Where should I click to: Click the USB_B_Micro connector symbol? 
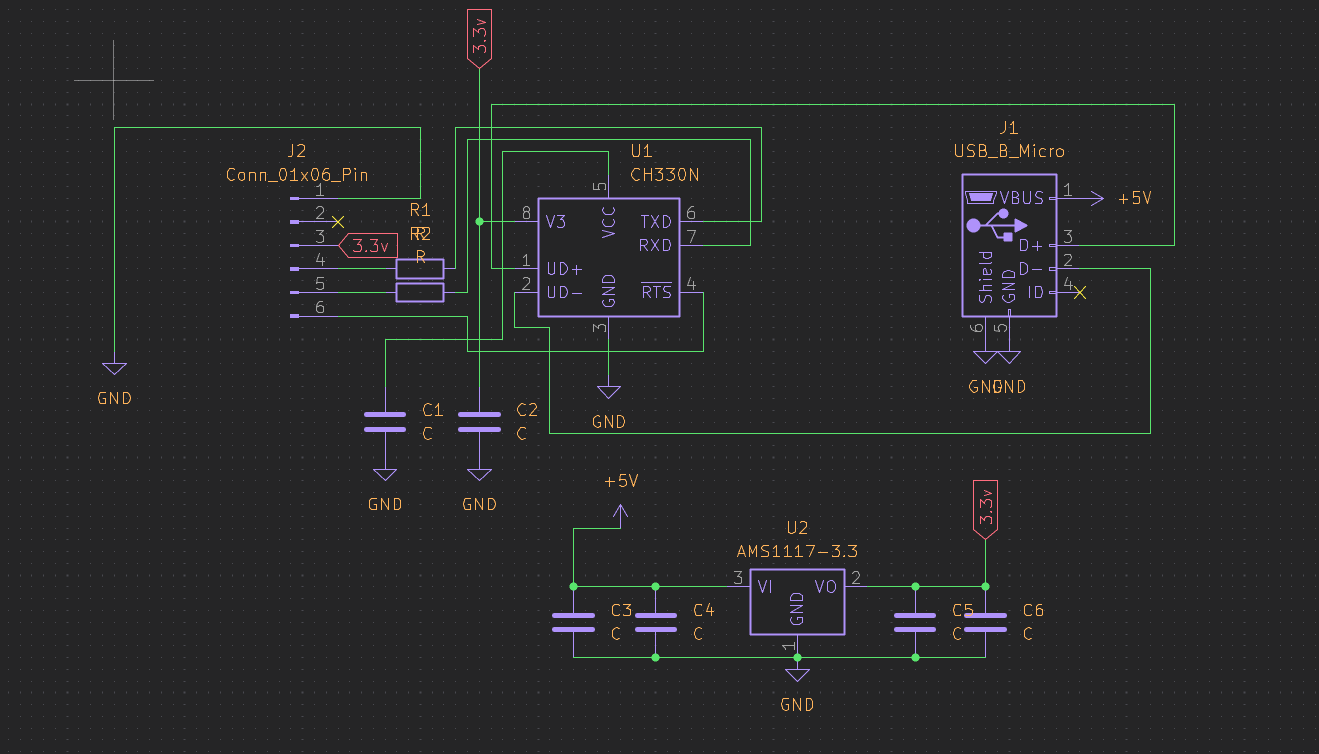[x=1008, y=245]
